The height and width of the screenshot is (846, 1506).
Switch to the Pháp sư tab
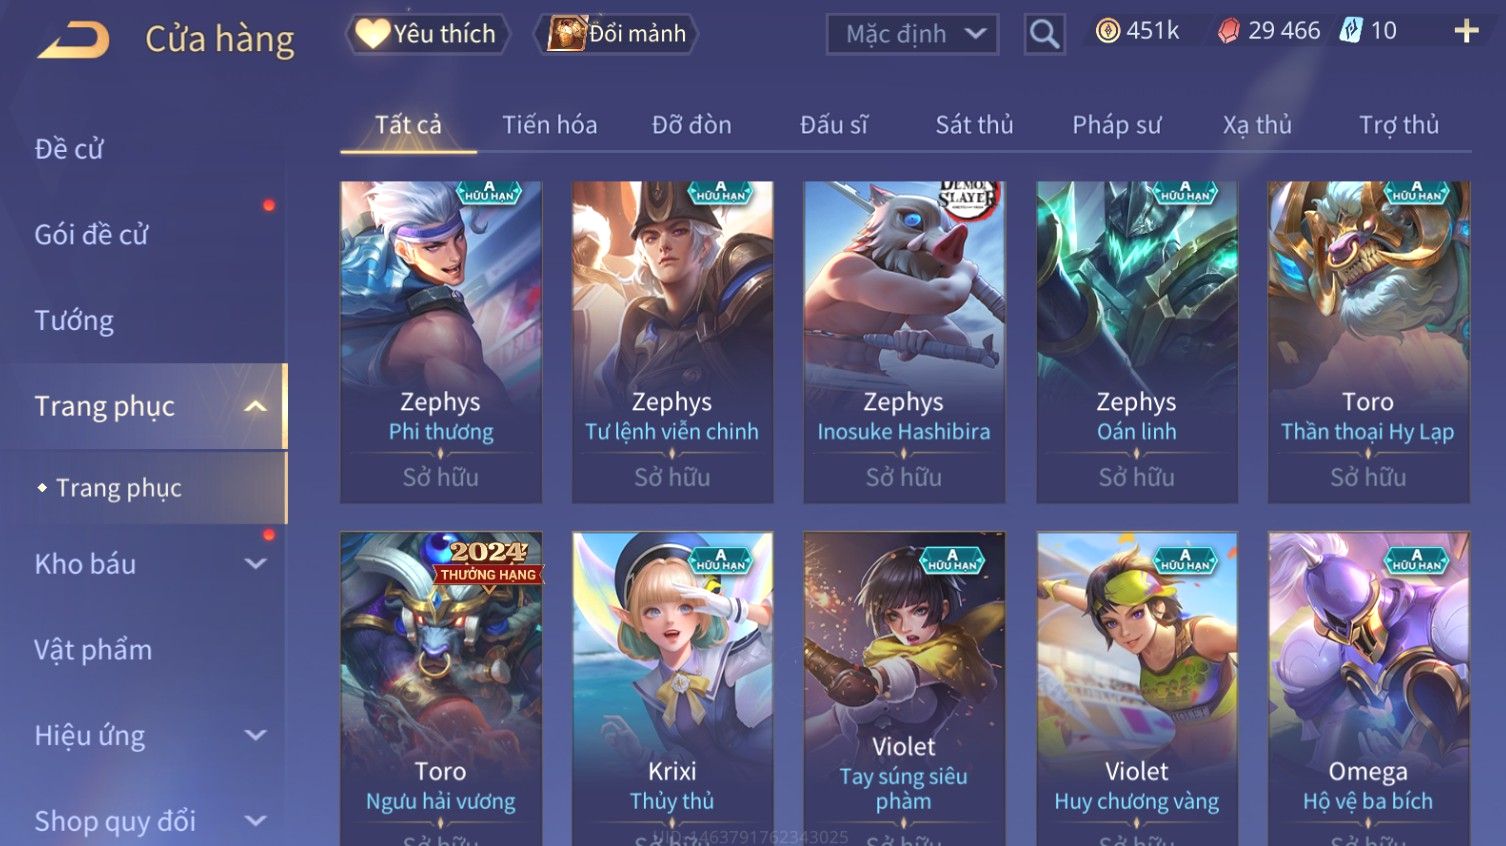coord(1117,125)
